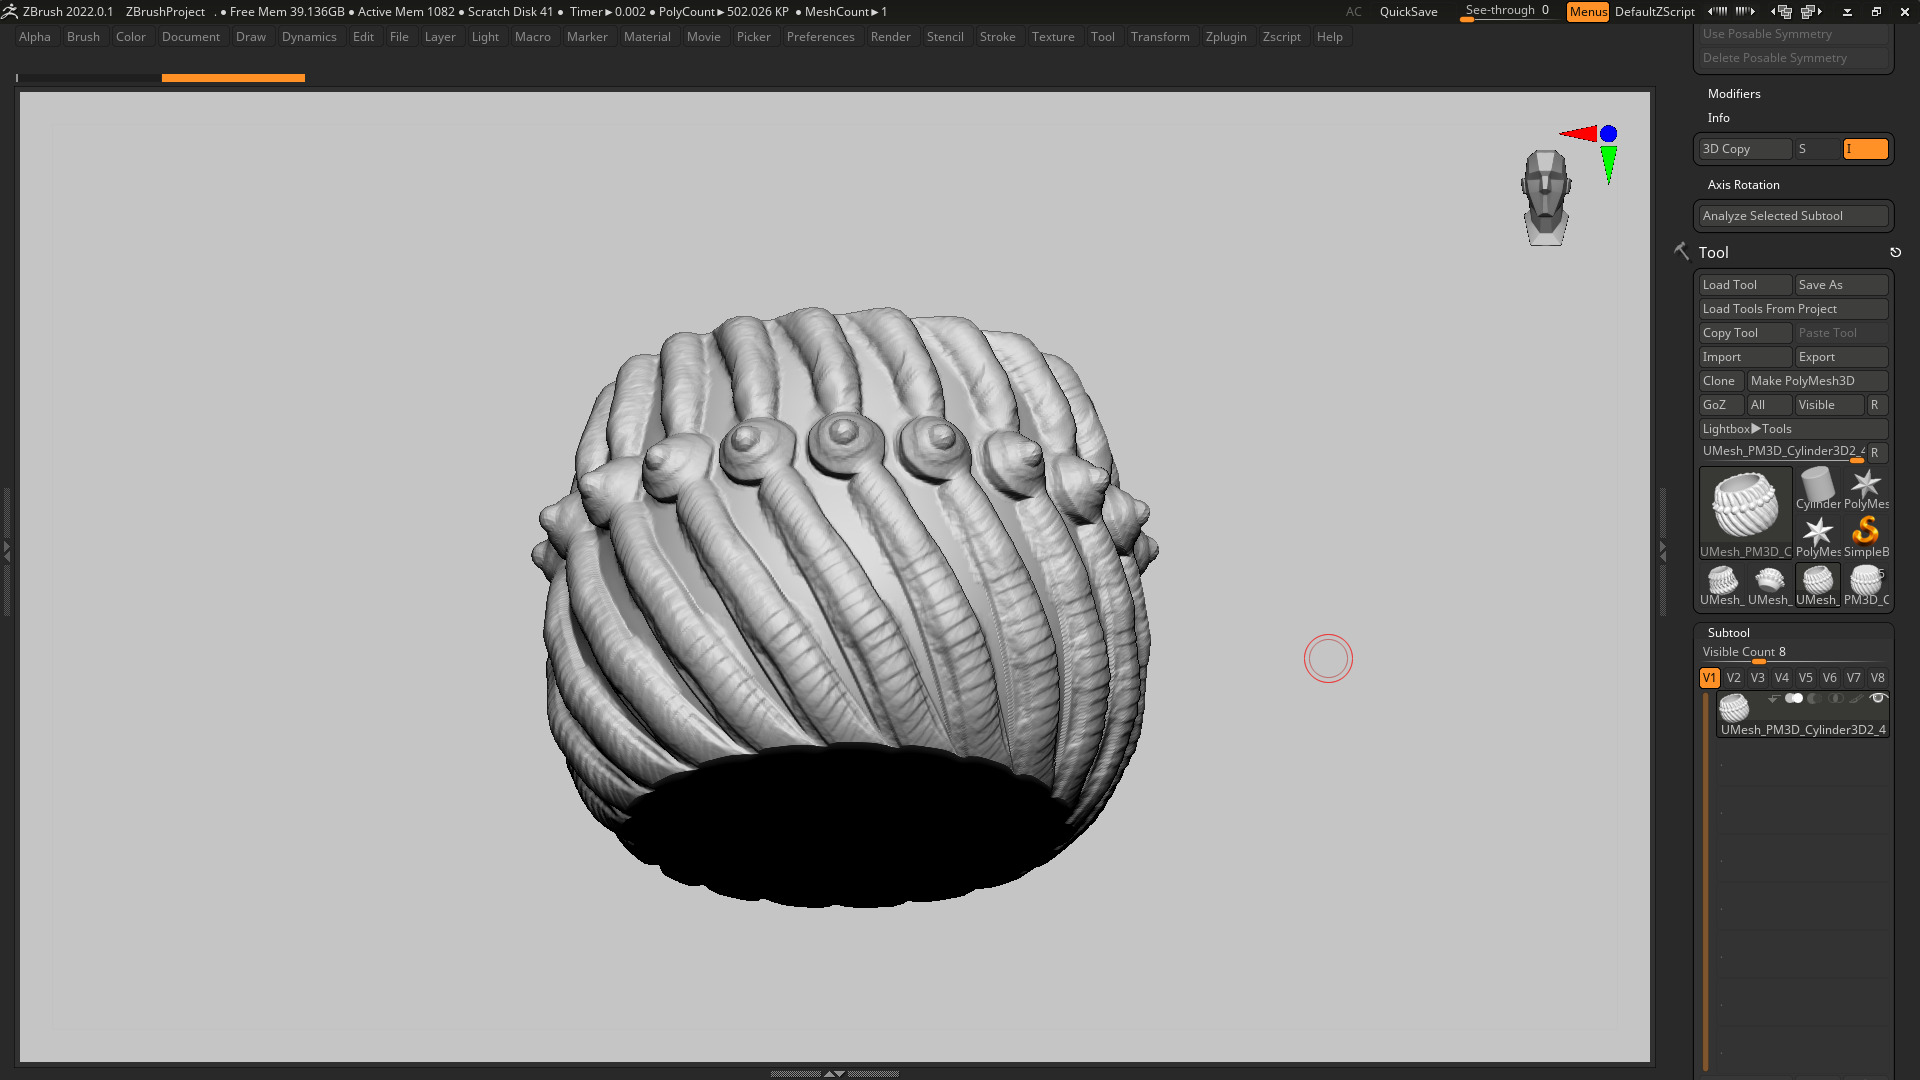The image size is (1920, 1080).
Task: Click the QuickSave button
Action: (x=1408, y=12)
